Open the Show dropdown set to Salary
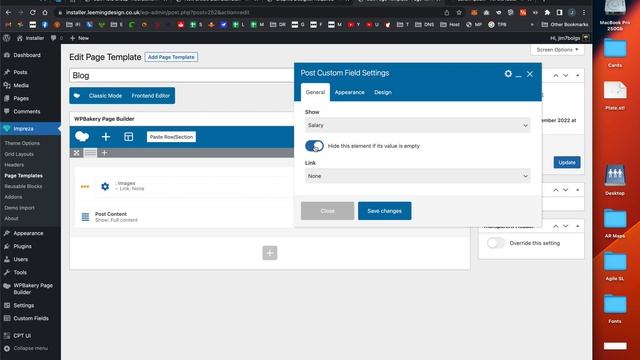 click(417, 125)
